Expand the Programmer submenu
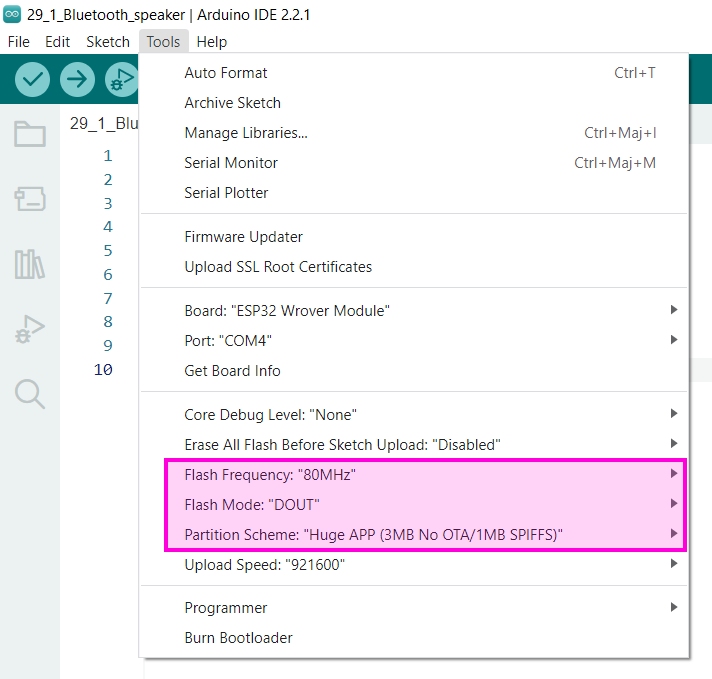Image resolution: width=712 pixels, height=679 pixels. point(414,608)
